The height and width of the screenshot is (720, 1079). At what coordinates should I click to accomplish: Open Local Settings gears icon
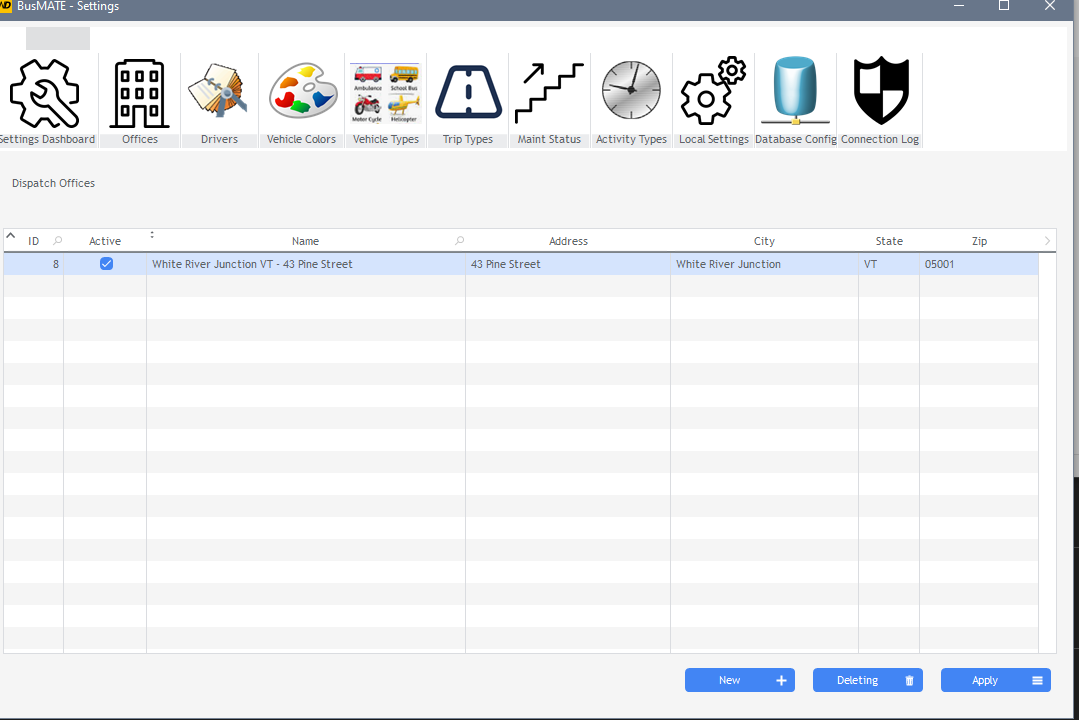point(713,92)
